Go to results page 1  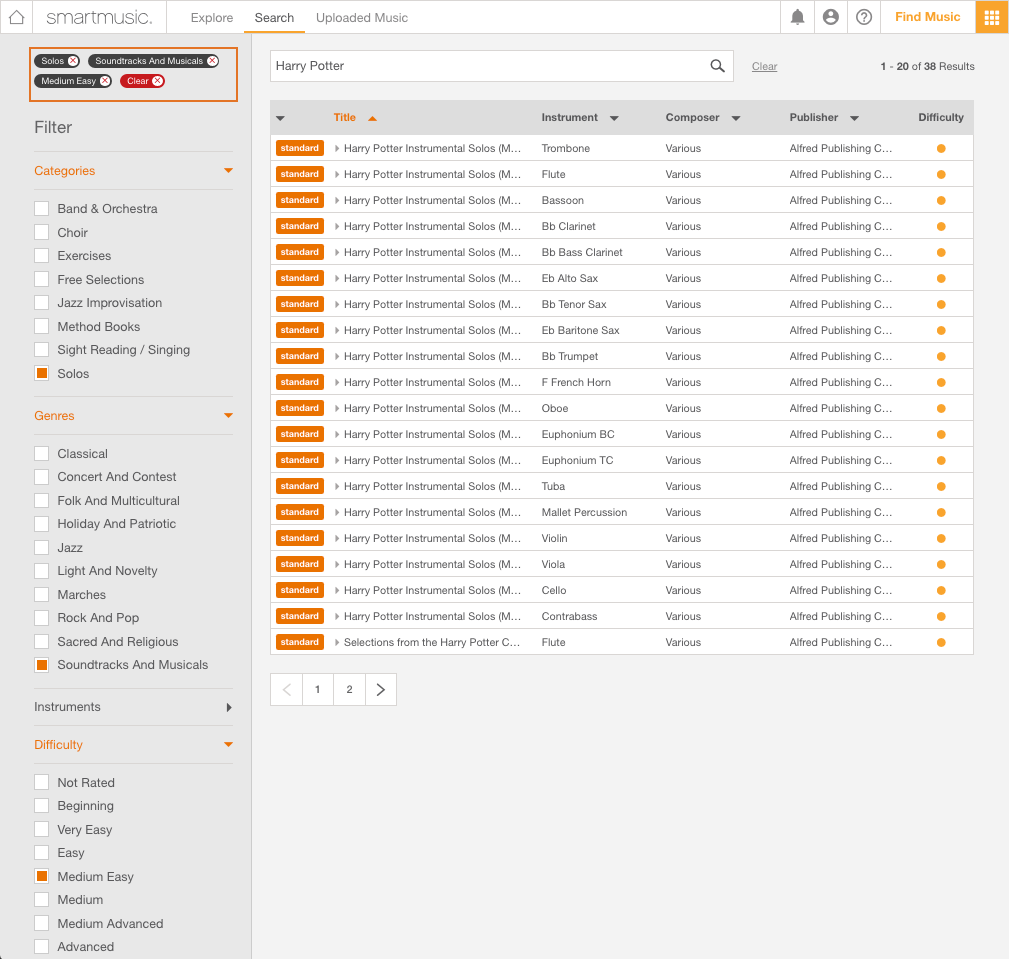(x=317, y=690)
